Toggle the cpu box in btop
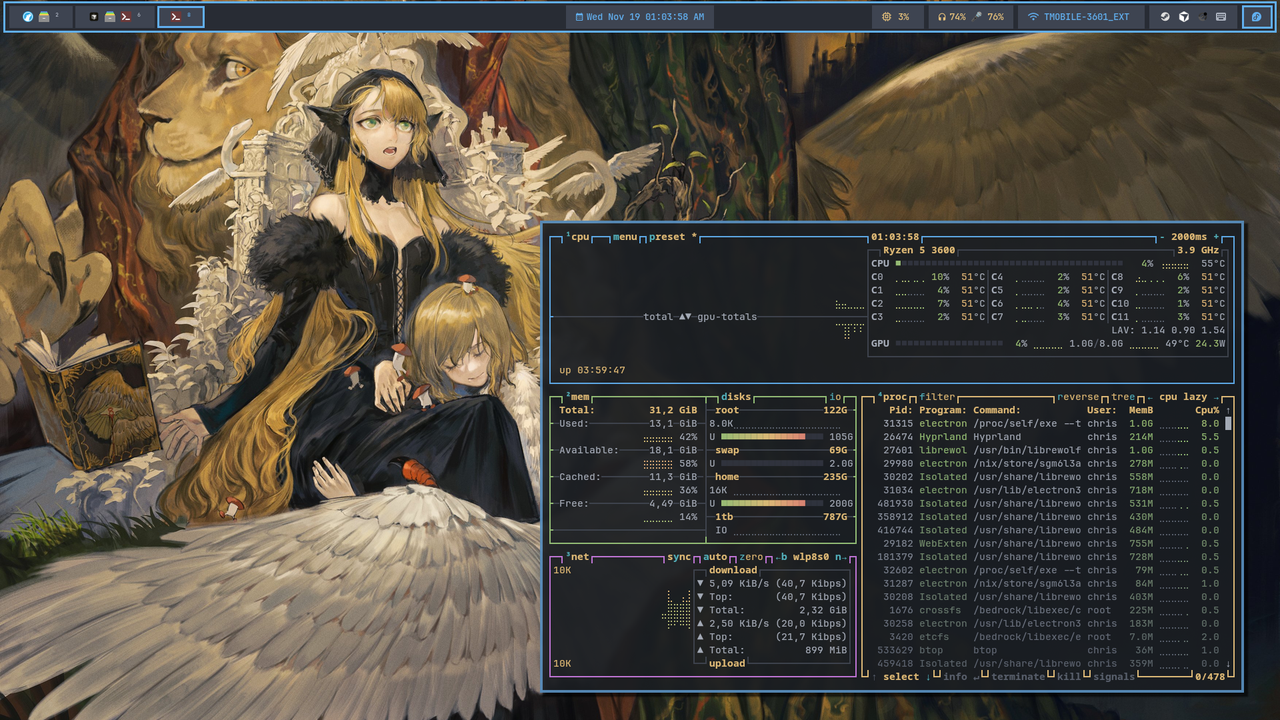The width and height of the screenshot is (1280, 720). (x=579, y=237)
